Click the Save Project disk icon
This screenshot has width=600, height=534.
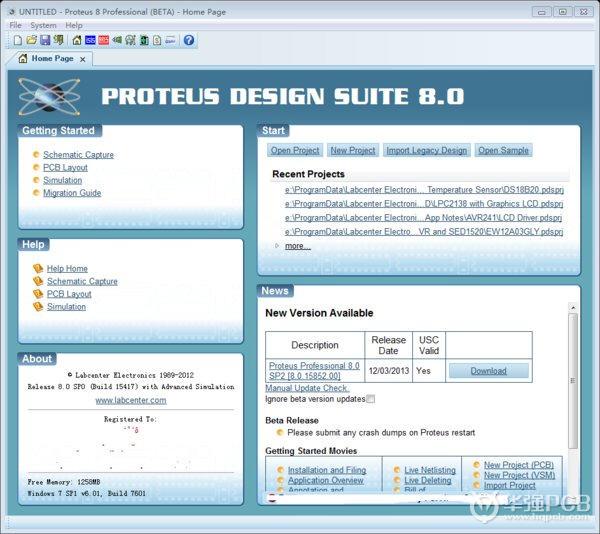(45, 40)
